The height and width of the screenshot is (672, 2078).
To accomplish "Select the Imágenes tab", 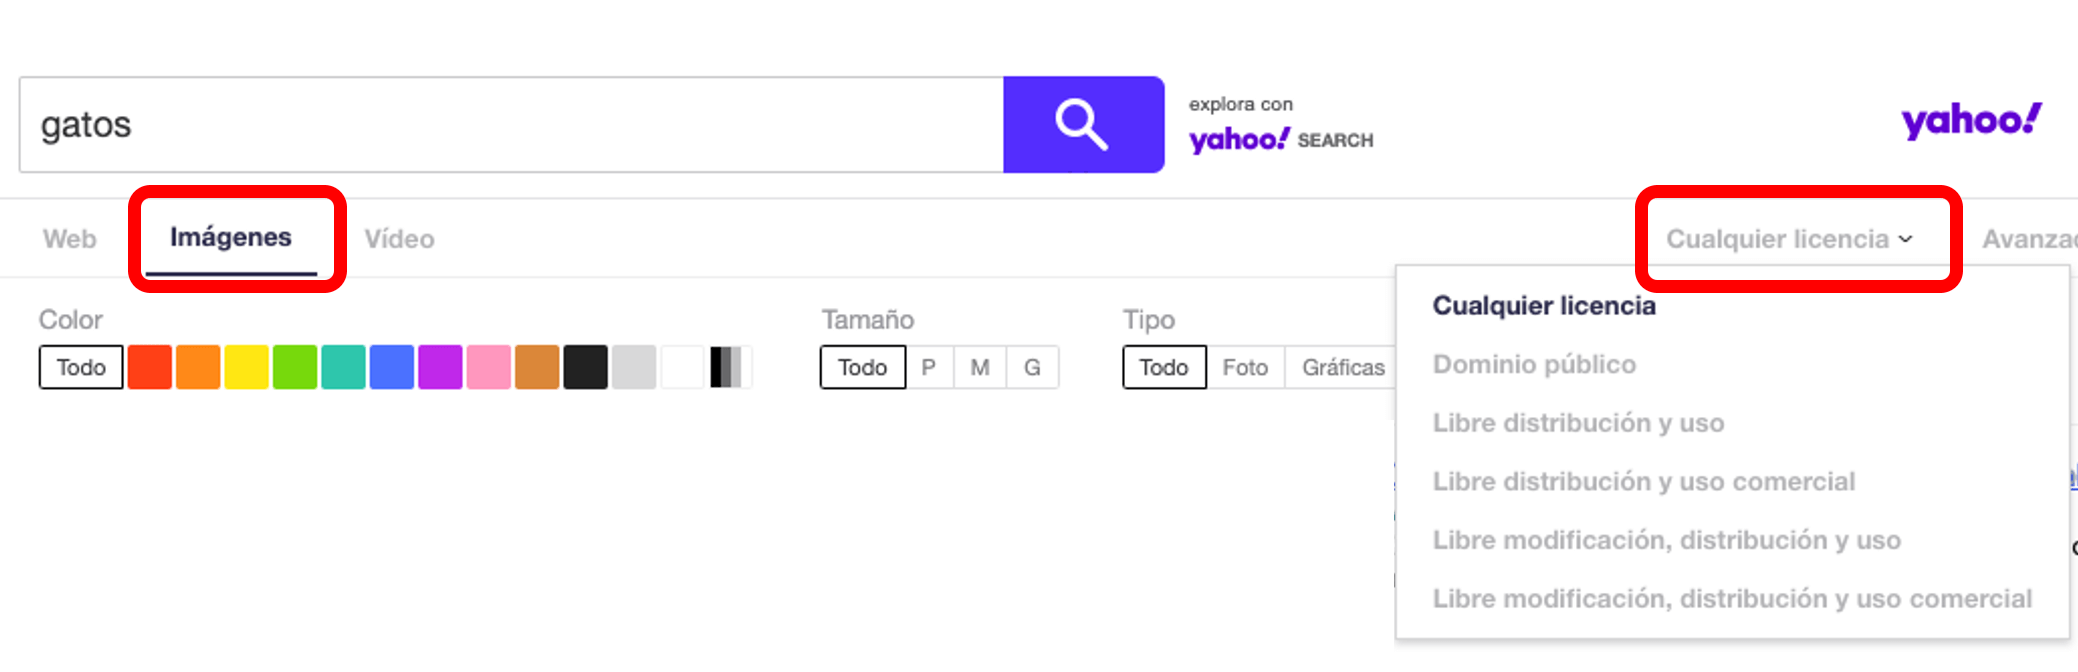I will (x=231, y=237).
